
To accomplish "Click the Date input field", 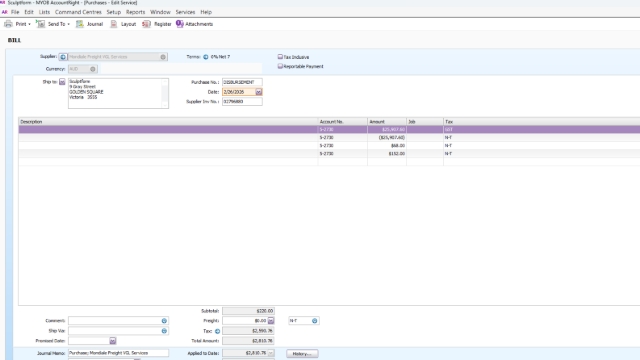I will pyautogui.click(x=239, y=92).
